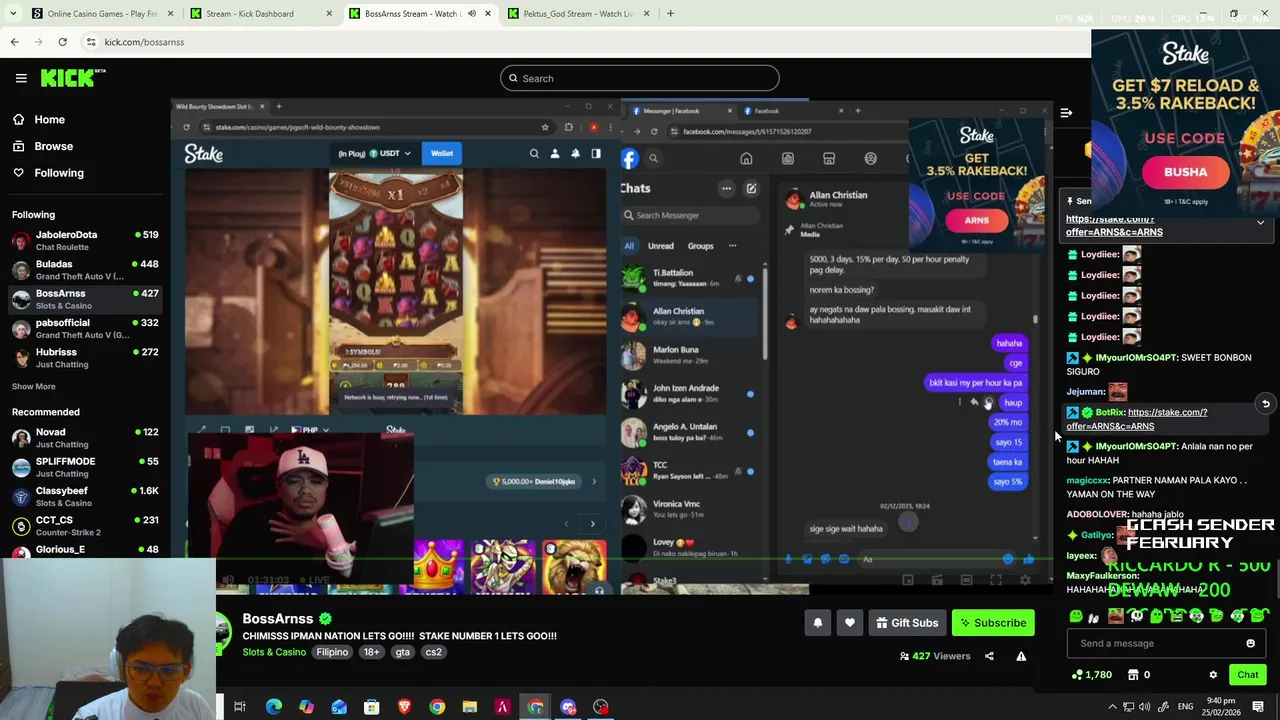
Task: Open the Slots & Casino category link
Action: tap(274, 652)
